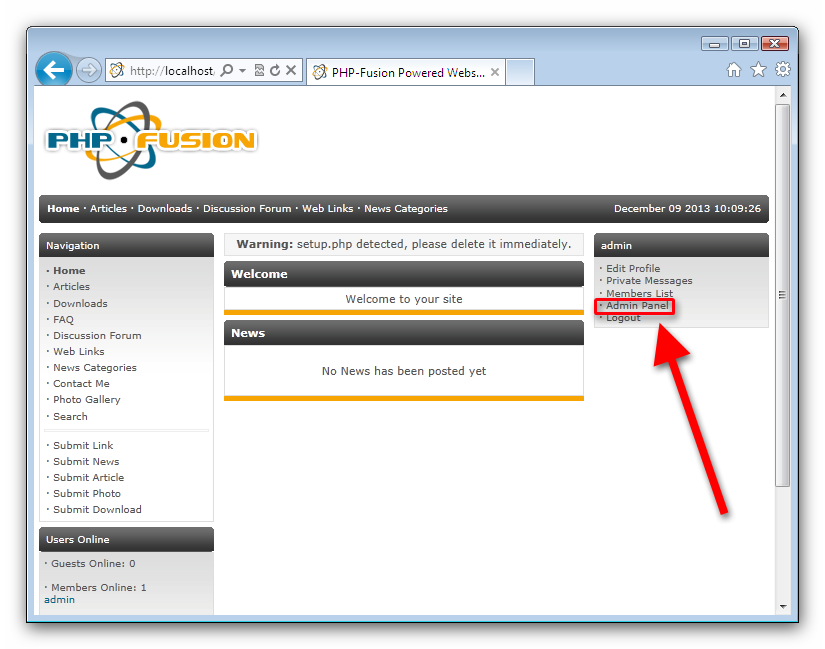This screenshot has height=649, width=825.
Task: Click the browser Forward arrow button
Action: (x=89, y=70)
